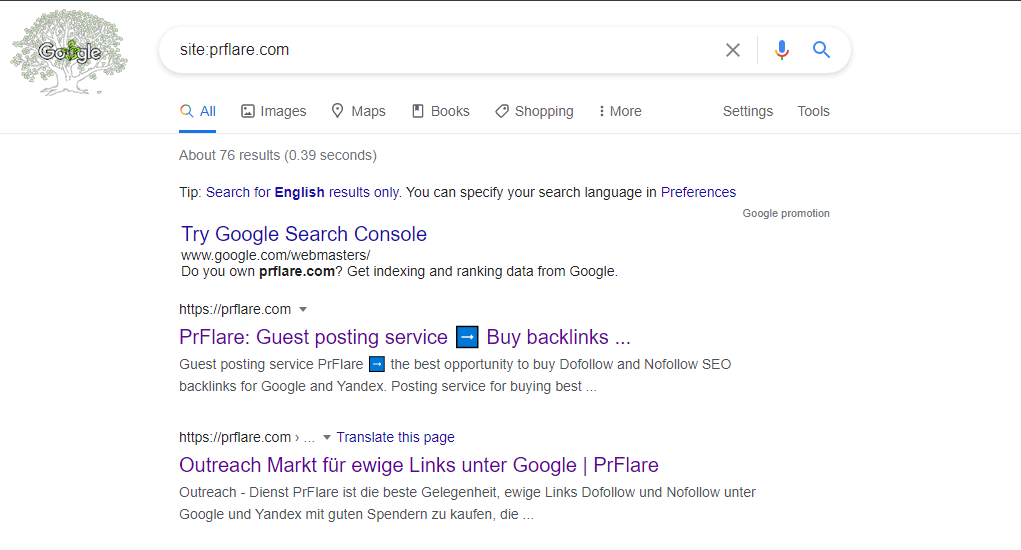Start voice search with microphone icon
Image resolution: width=1021 pixels, height=550 pixels.
click(782, 50)
